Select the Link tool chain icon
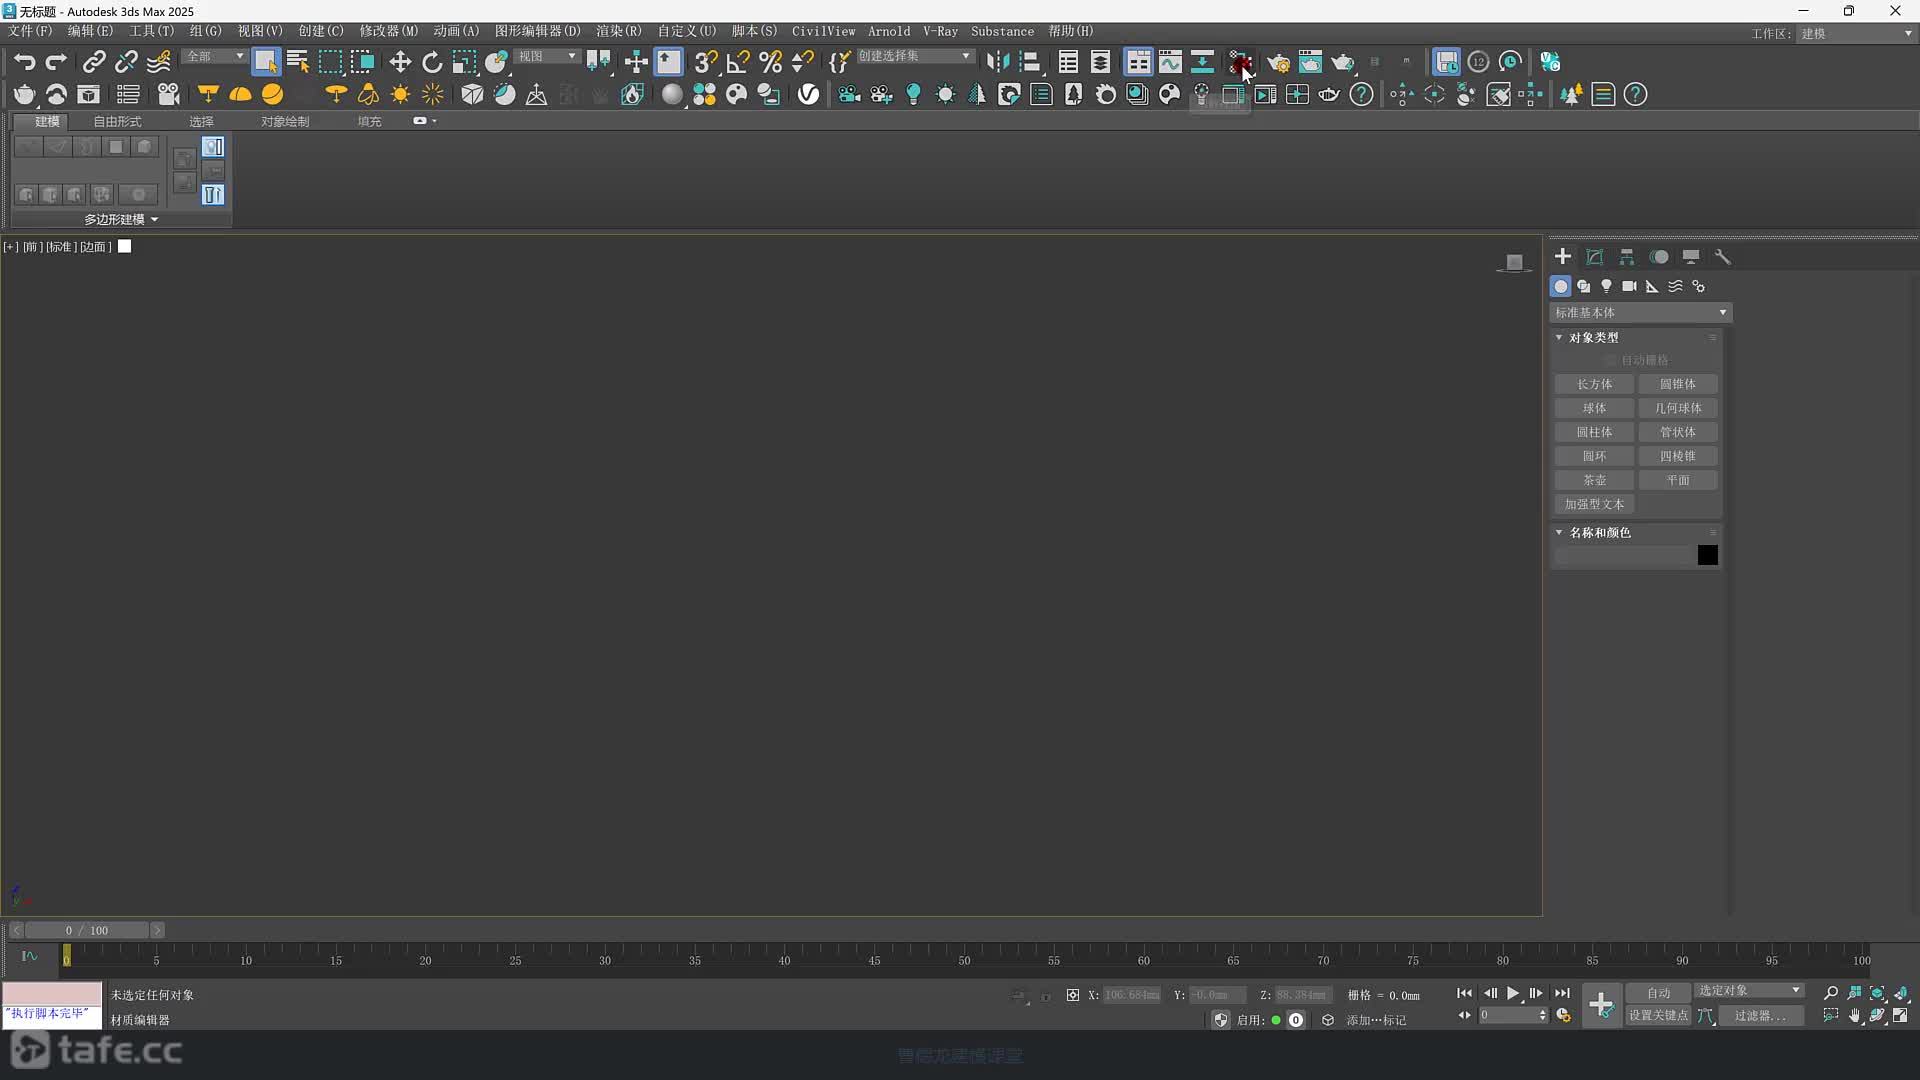This screenshot has width=1920, height=1080. [94, 62]
